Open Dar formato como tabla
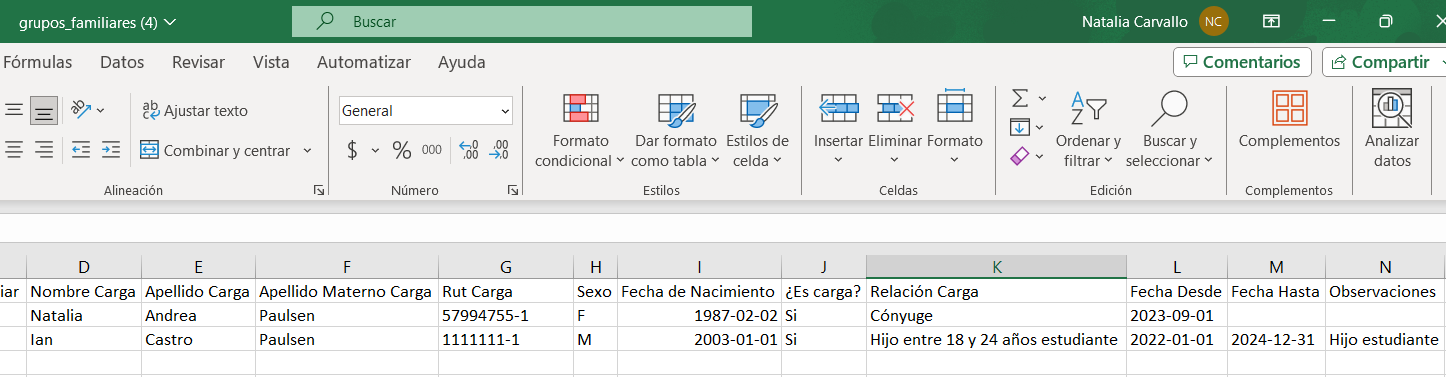 pos(676,130)
